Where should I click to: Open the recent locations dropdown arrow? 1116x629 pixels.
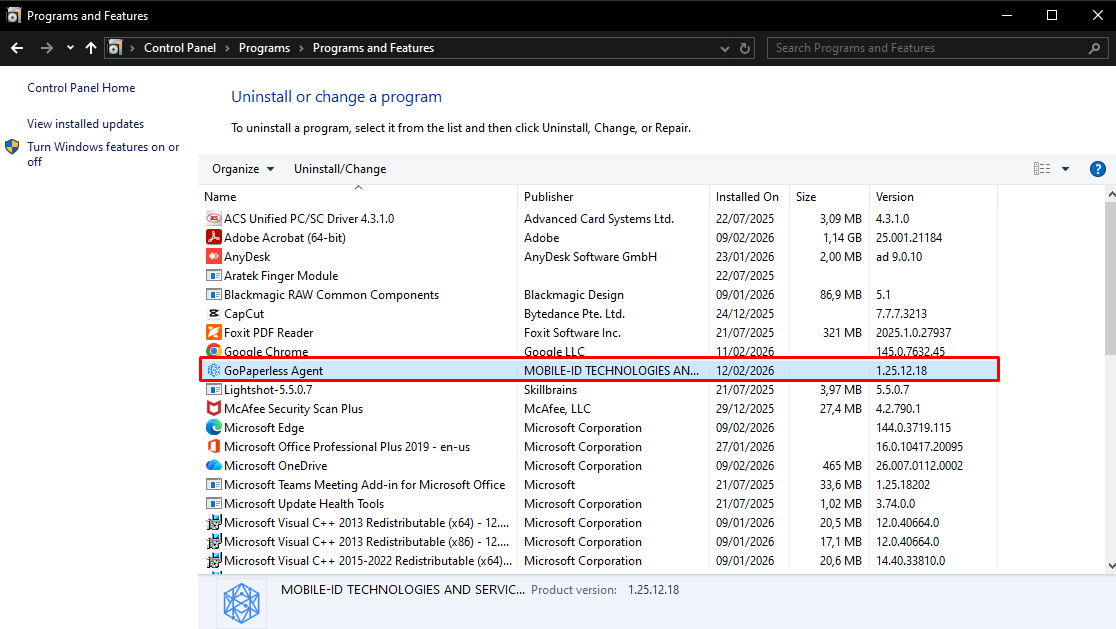point(70,48)
